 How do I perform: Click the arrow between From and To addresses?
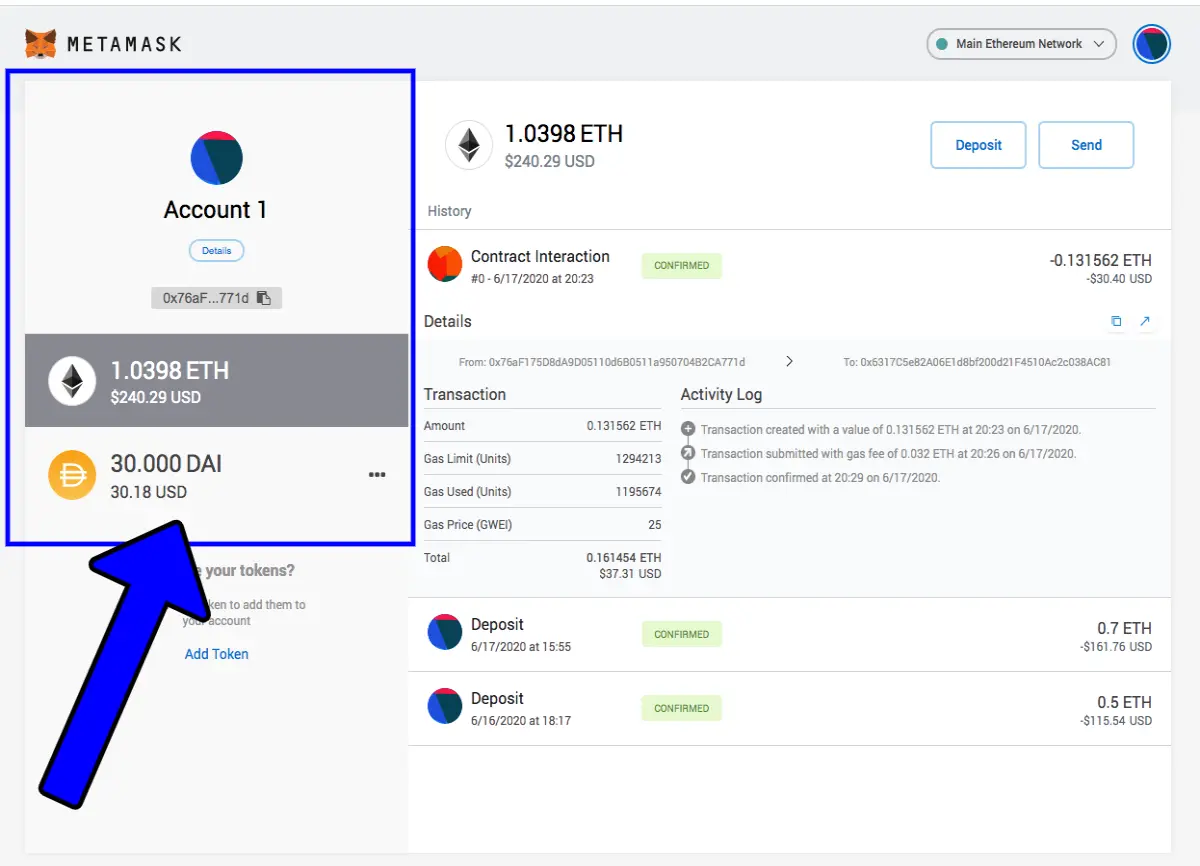[x=790, y=361]
